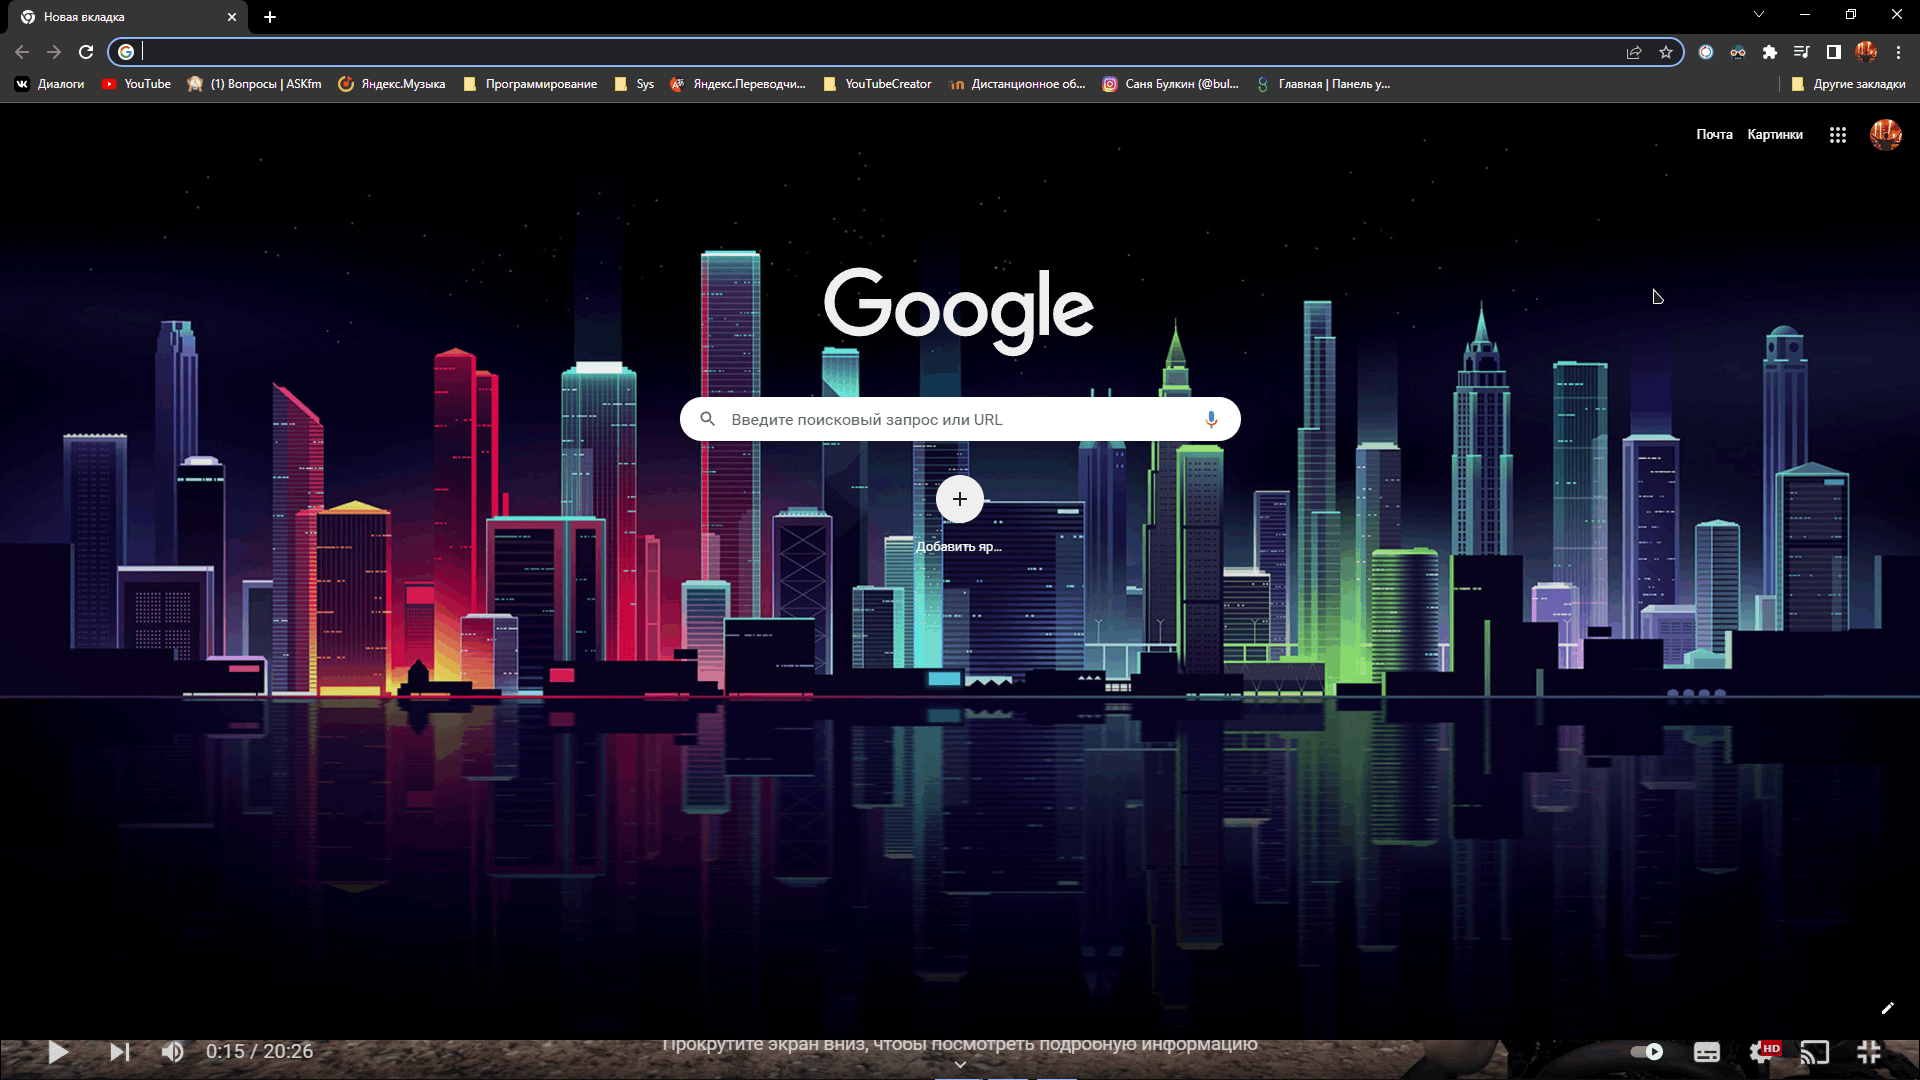Image resolution: width=1920 pixels, height=1080 pixels.
Task: Skip to the next video
Action: point(119,1052)
